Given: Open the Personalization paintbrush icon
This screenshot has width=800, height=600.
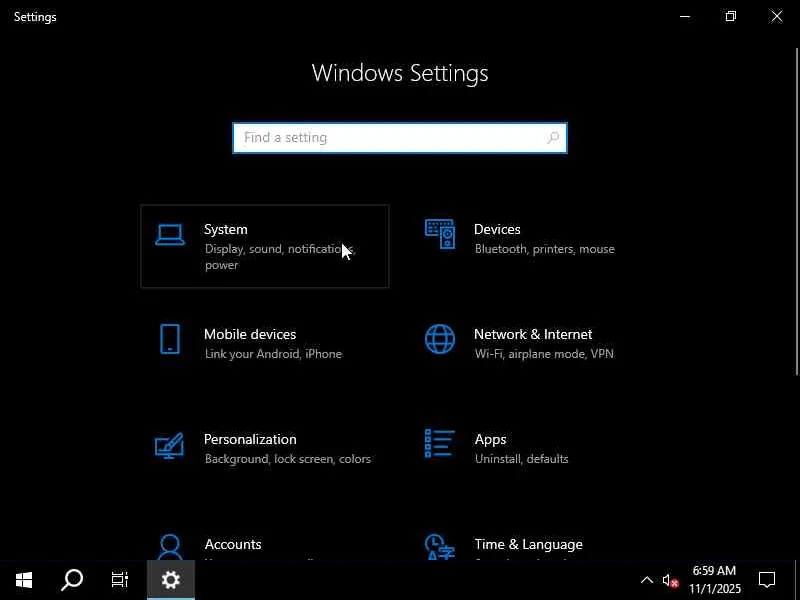Looking at the screenshot, I should 169,445.
